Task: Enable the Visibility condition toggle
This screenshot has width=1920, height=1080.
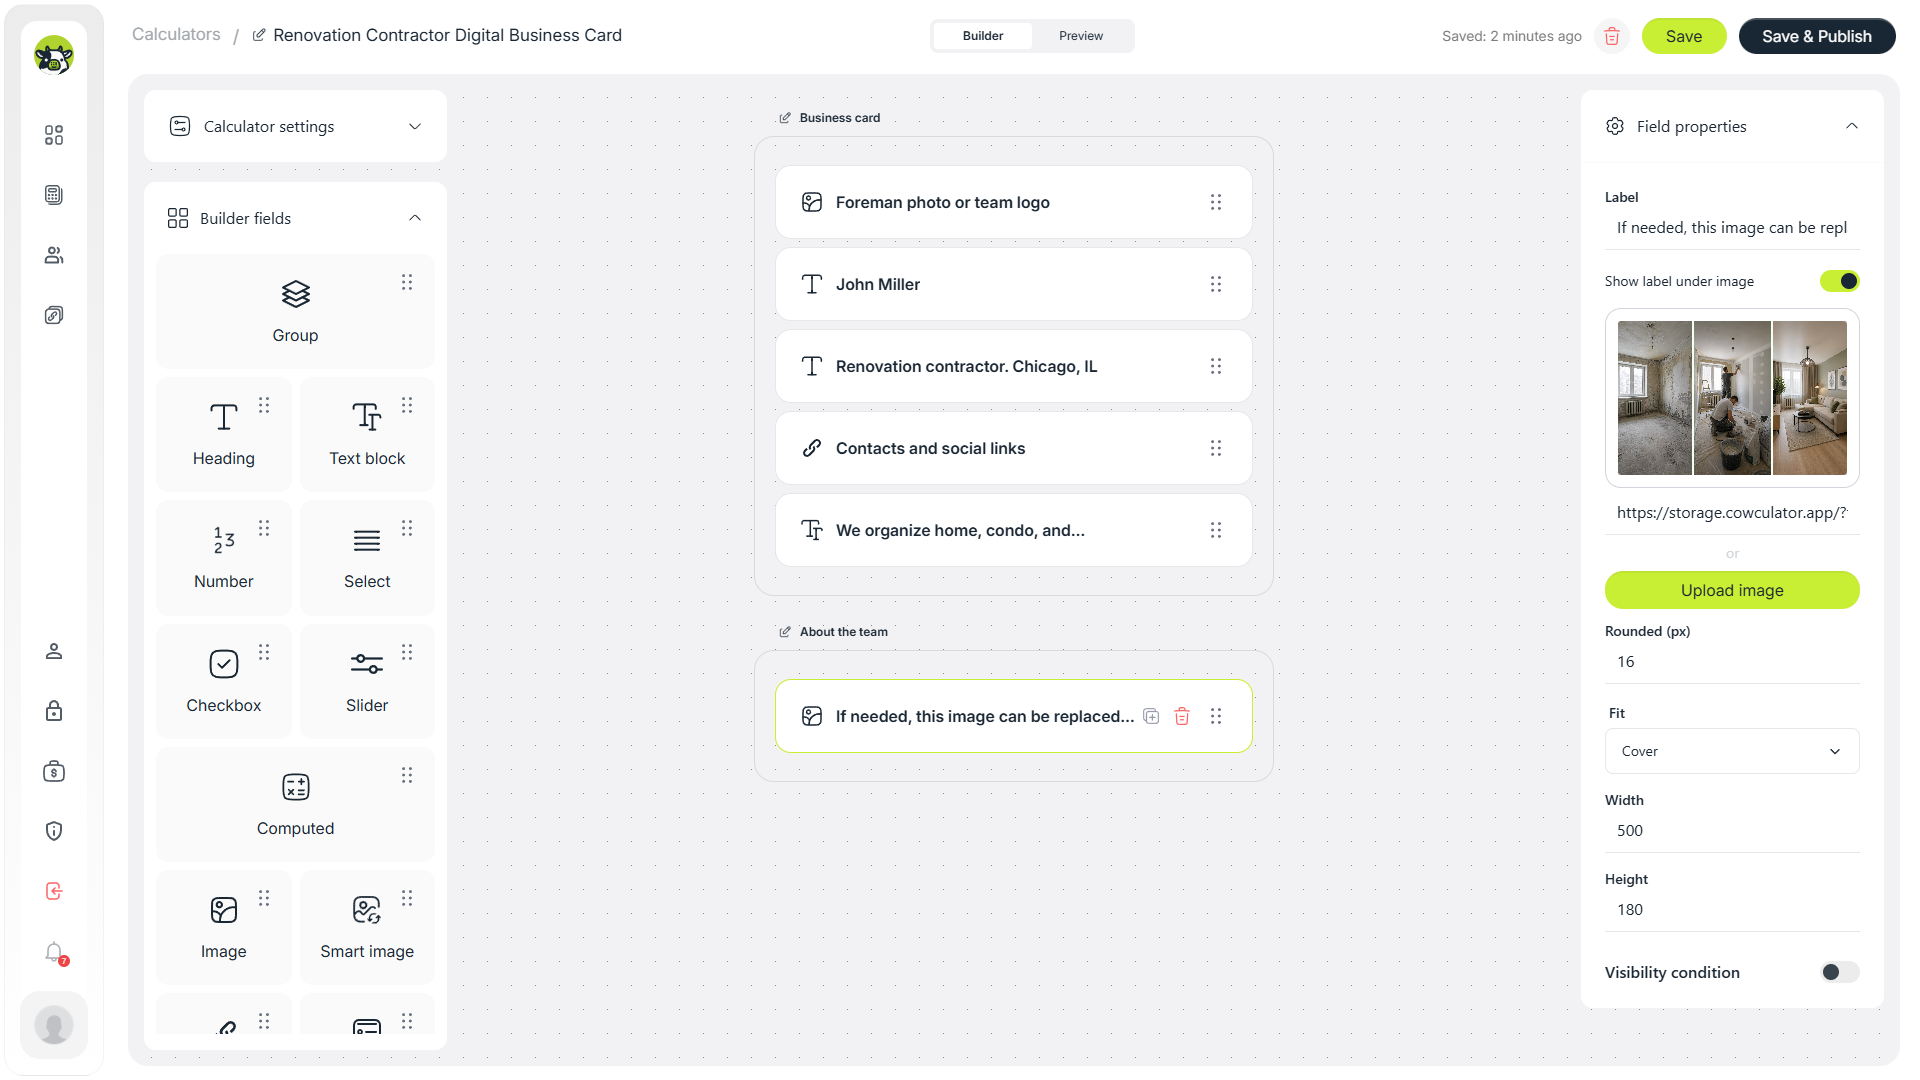Action: point(1839,972)
